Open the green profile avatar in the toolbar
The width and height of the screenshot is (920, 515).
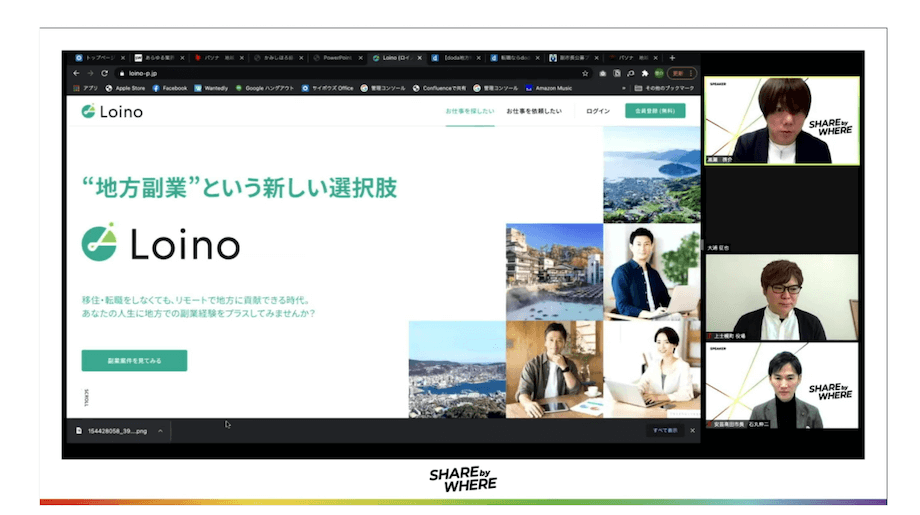pyautogui.click(x=659, y=73)
